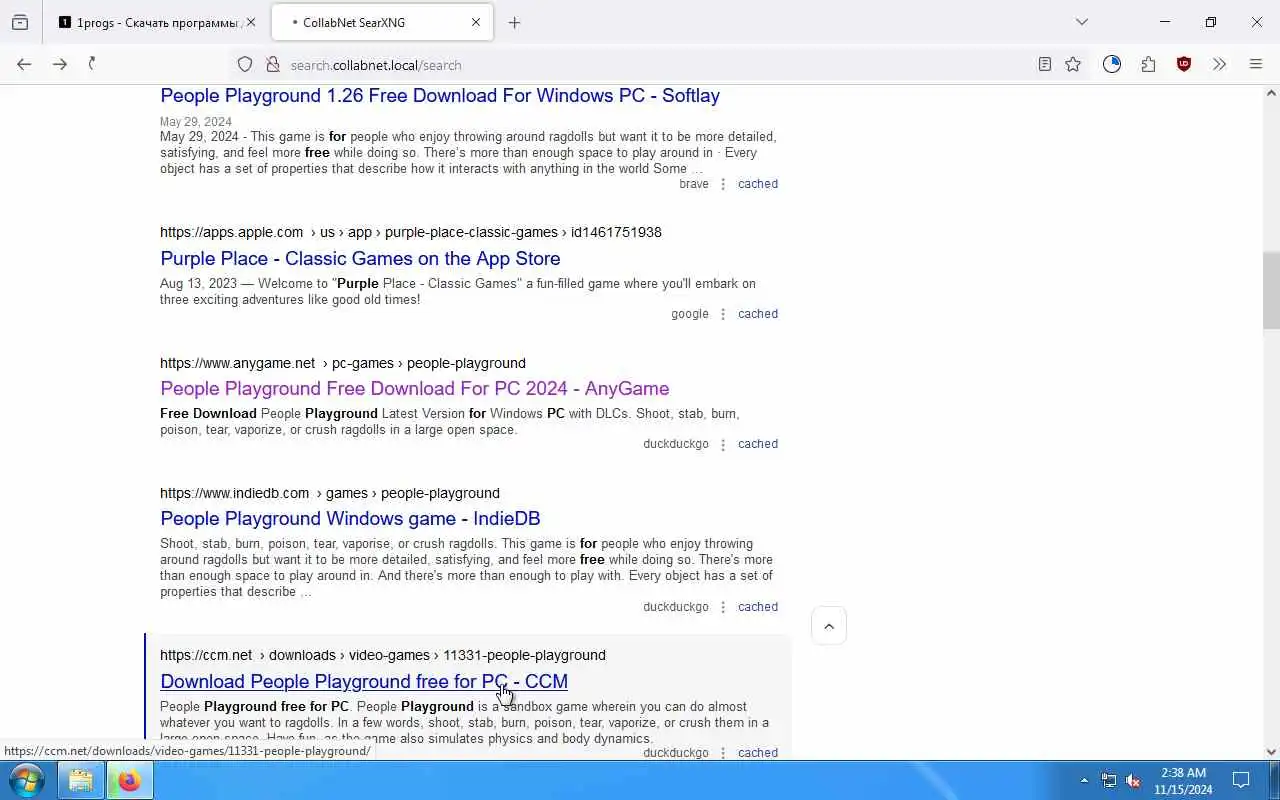Click scrollbar up arrow
This screenshot has height=800, width=1280.
[x=1271, y=93]
